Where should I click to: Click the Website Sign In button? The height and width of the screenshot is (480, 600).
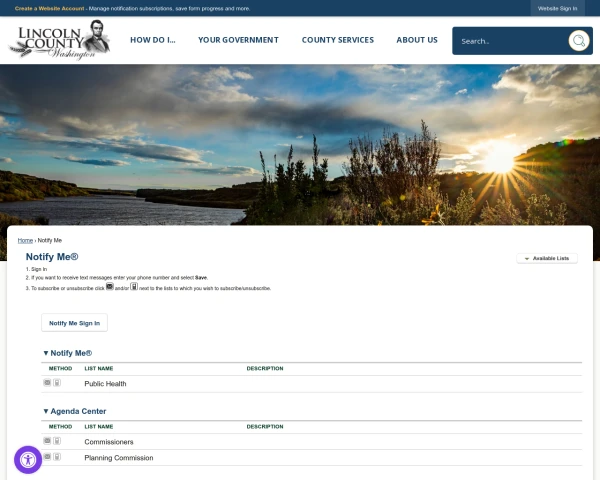pyautogui.click(x=558, y=8)
